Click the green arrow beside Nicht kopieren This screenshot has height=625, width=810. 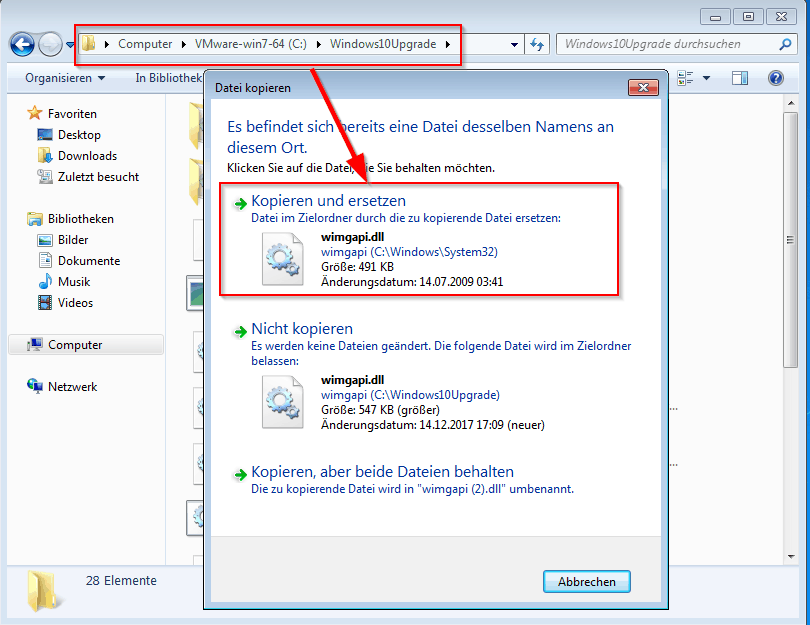coord(240,332)
